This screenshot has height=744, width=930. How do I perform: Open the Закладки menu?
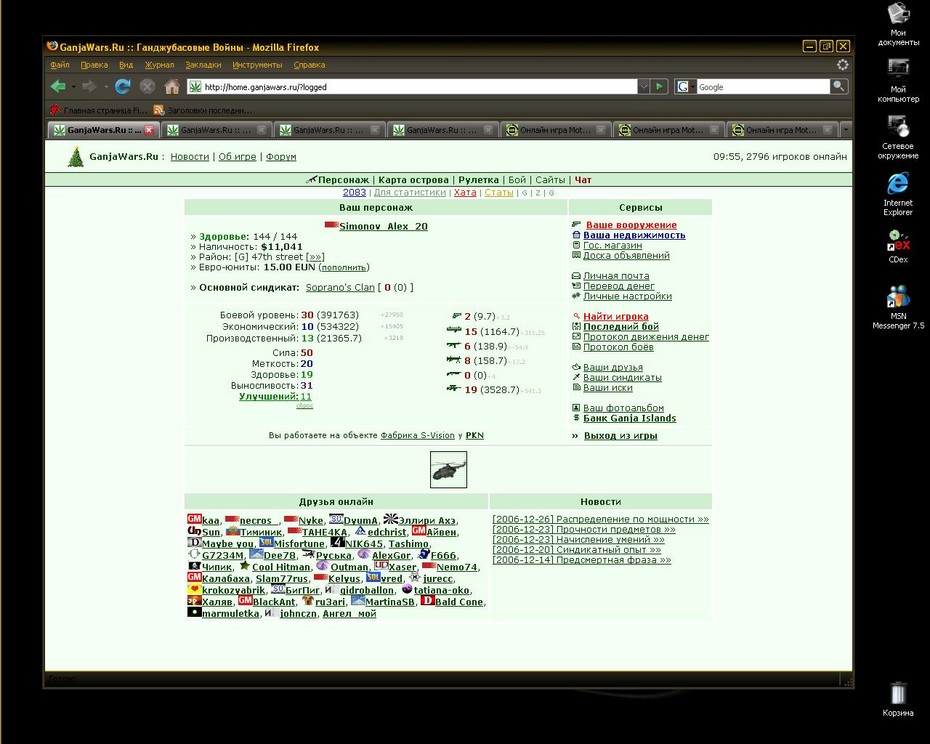pyautogui.click(x=203, y=65)
